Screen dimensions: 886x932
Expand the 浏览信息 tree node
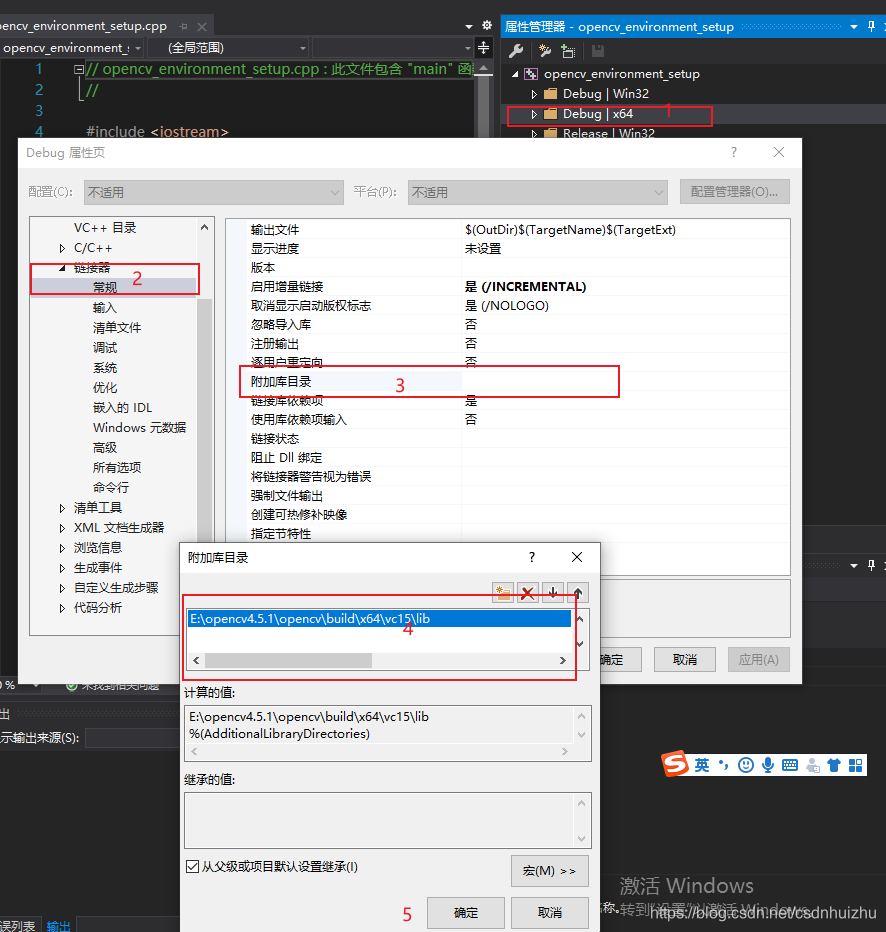[62, 548]
